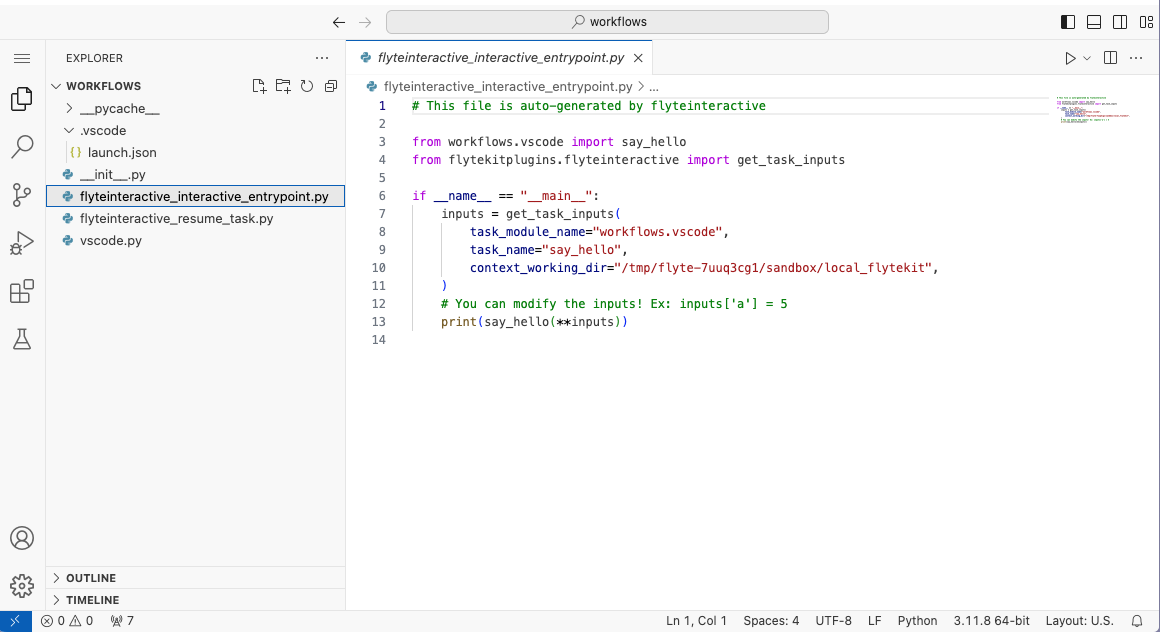Click the Python language mode in status bar
The width and height of the screenshot is (1160, 632).
coord(917,620)
